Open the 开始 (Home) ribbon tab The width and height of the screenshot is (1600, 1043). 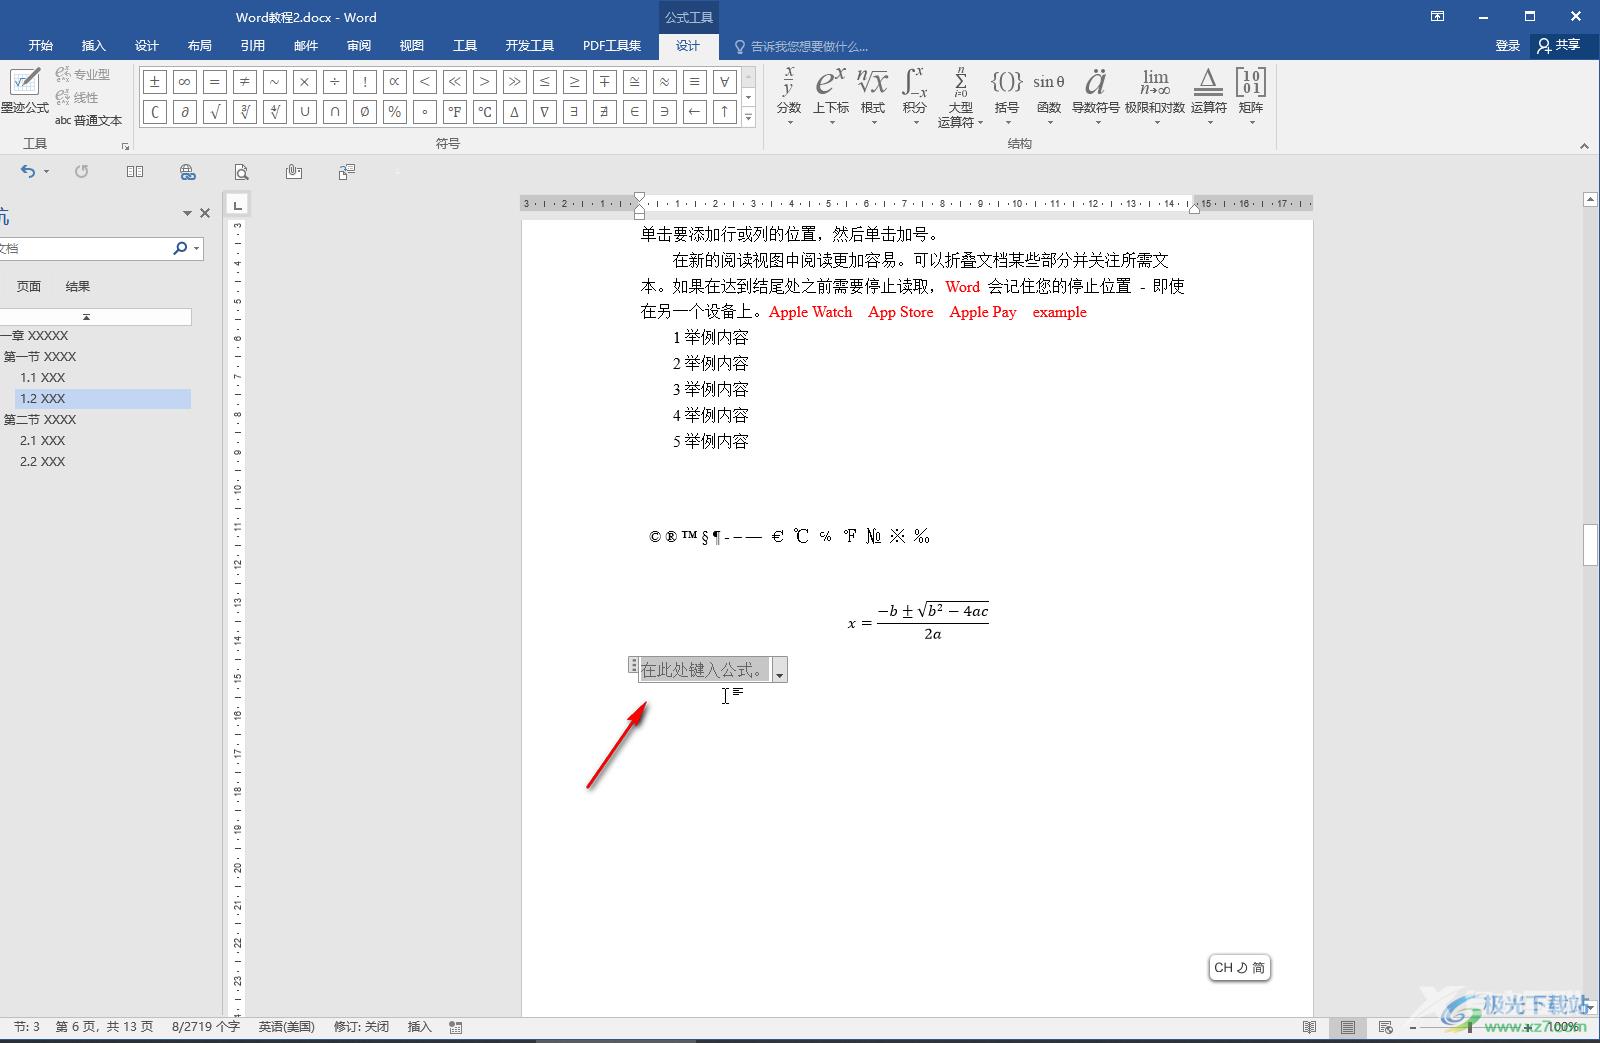(x=41, y=45)
